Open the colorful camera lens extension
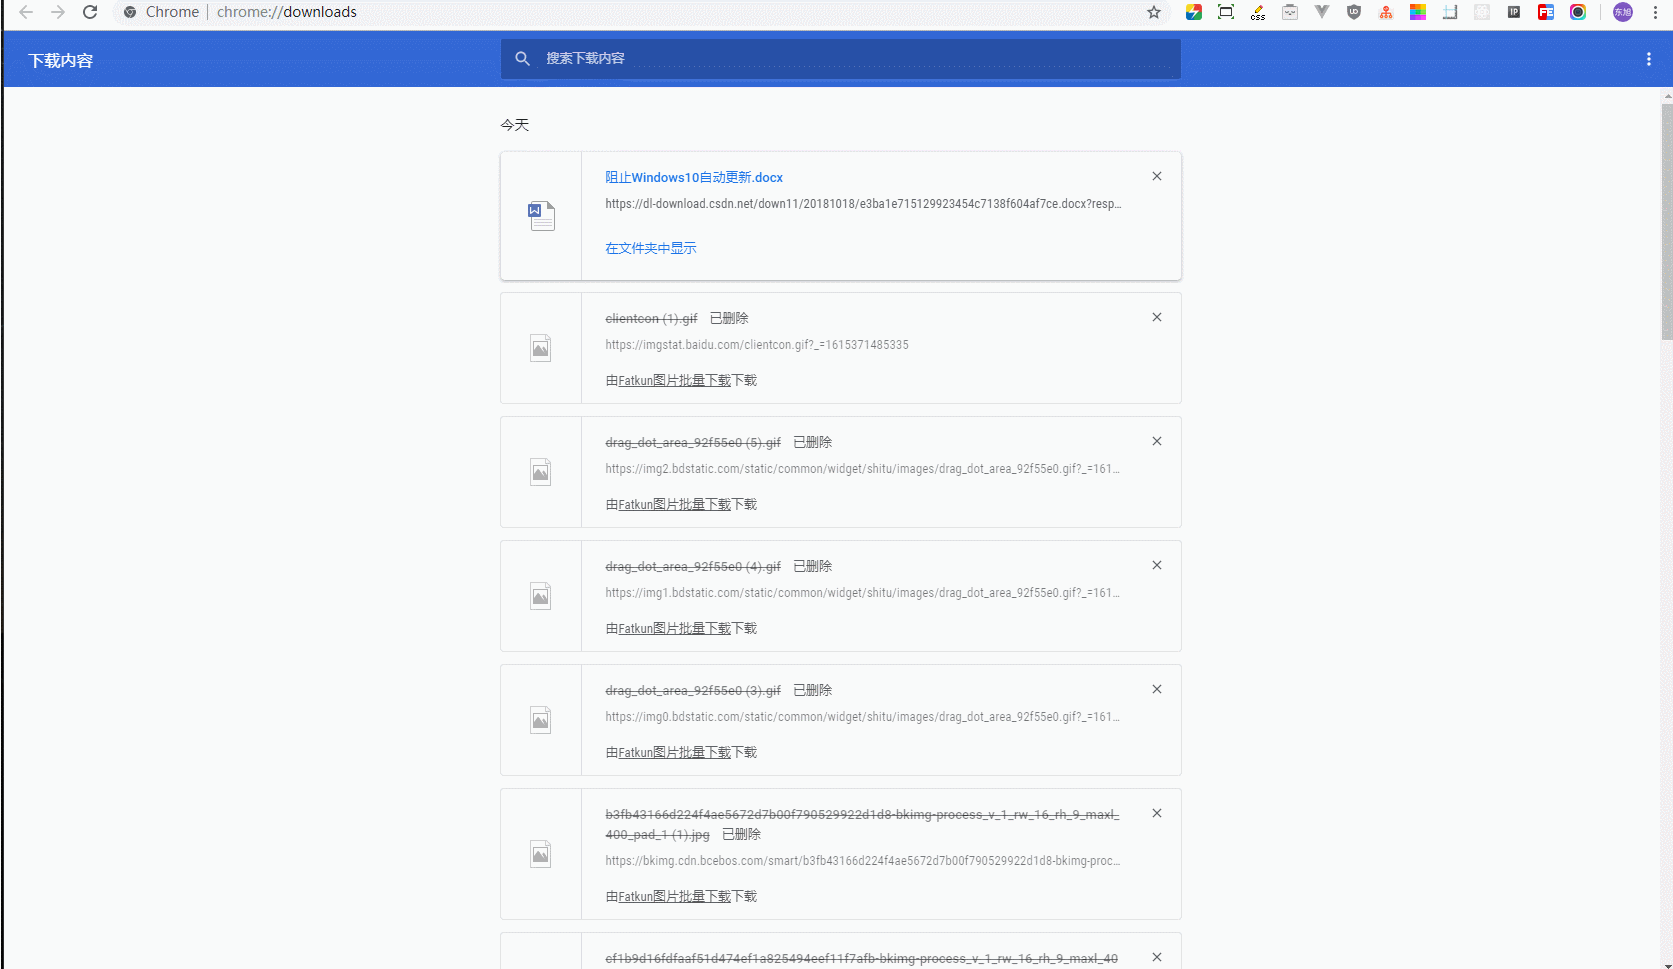Screen dimensions: 1673x969 click(x=1578, y=12)
